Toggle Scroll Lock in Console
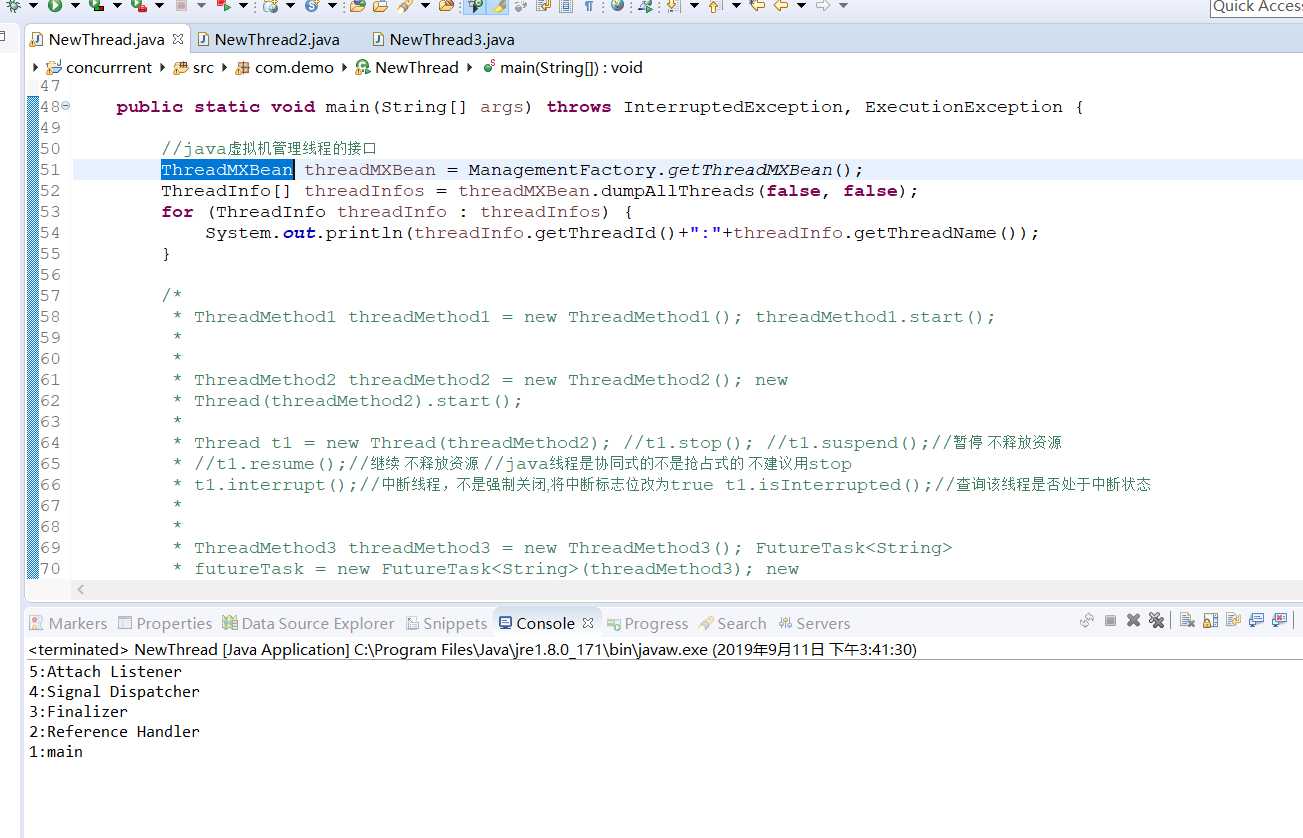 tap(1210, 620)
